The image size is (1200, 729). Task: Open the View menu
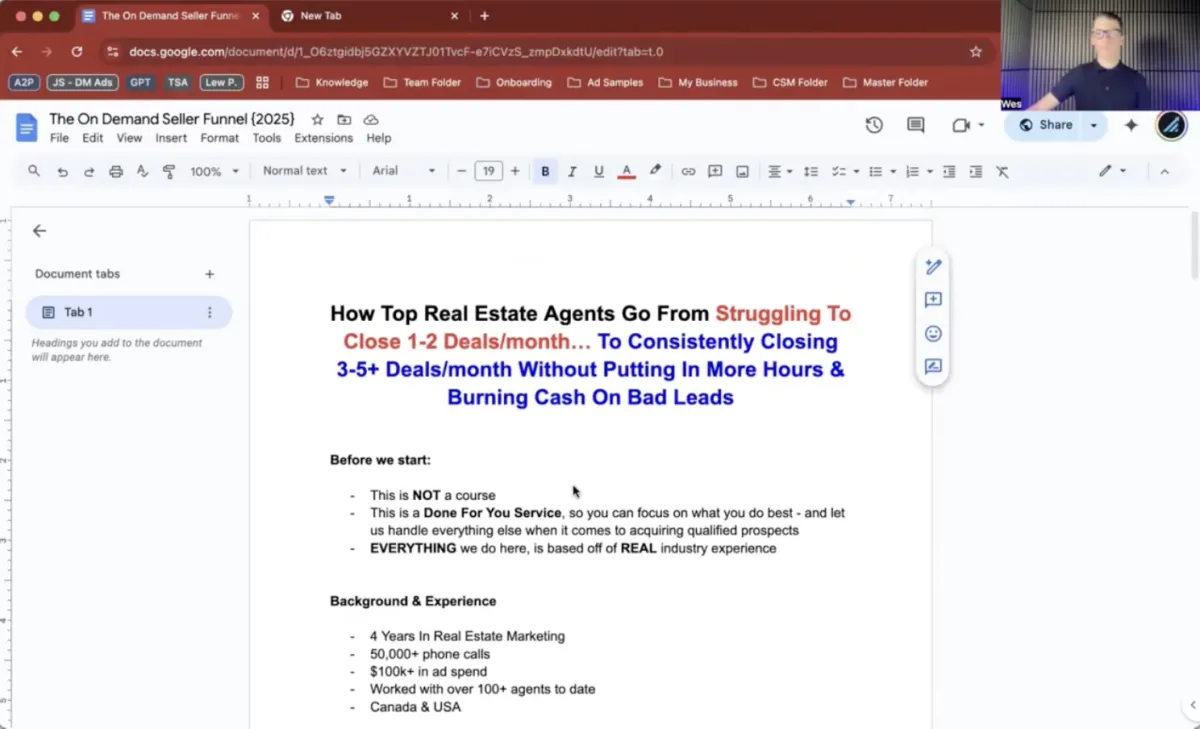tap(129, 138)
